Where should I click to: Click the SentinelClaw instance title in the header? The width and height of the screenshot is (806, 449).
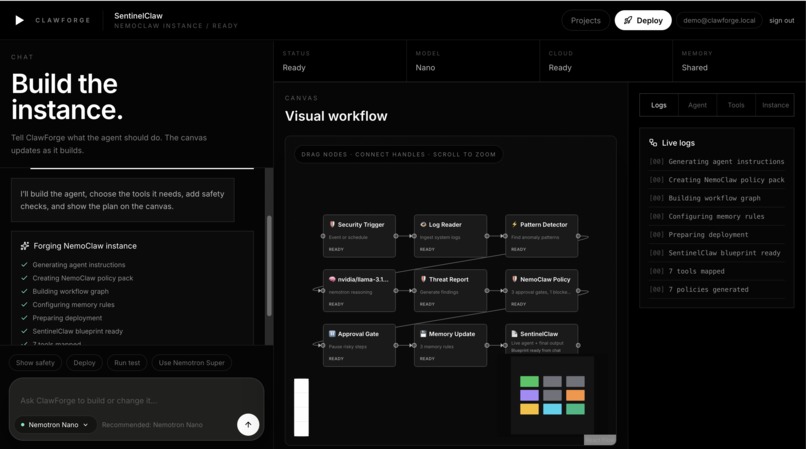(x=138, y=16)
